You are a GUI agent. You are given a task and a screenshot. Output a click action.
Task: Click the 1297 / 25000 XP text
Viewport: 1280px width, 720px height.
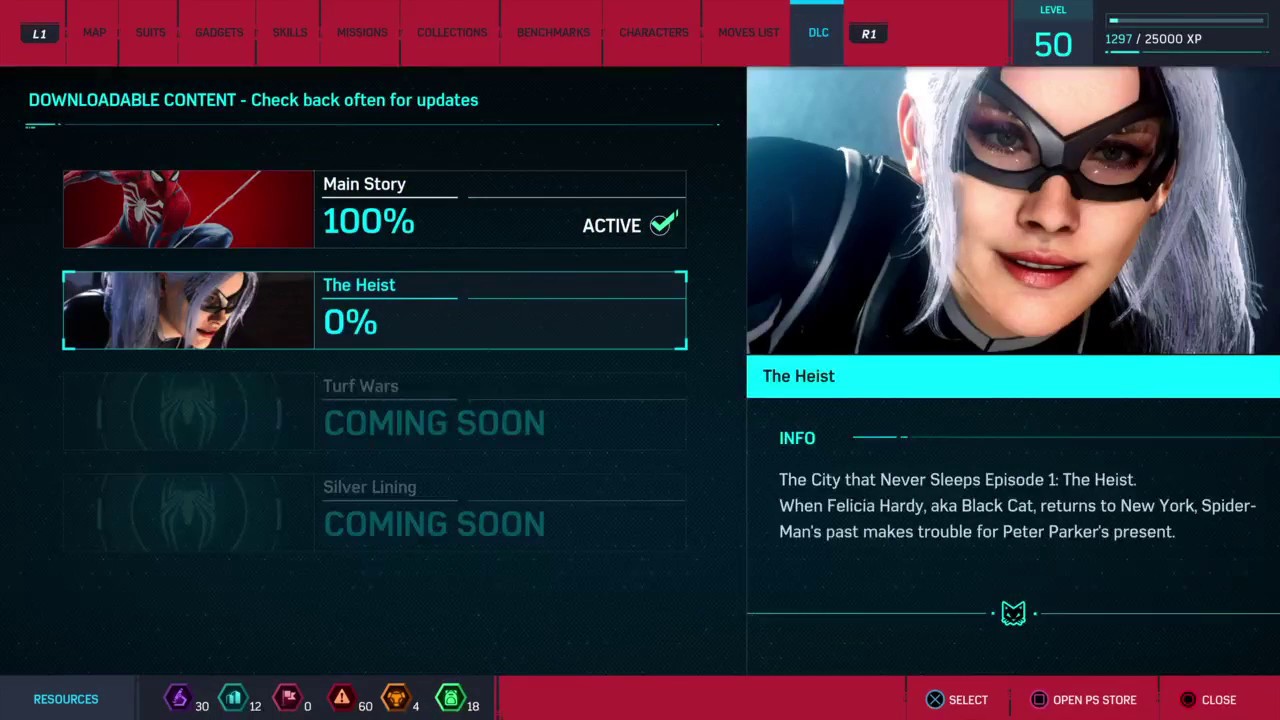[x=1153, y=39]
